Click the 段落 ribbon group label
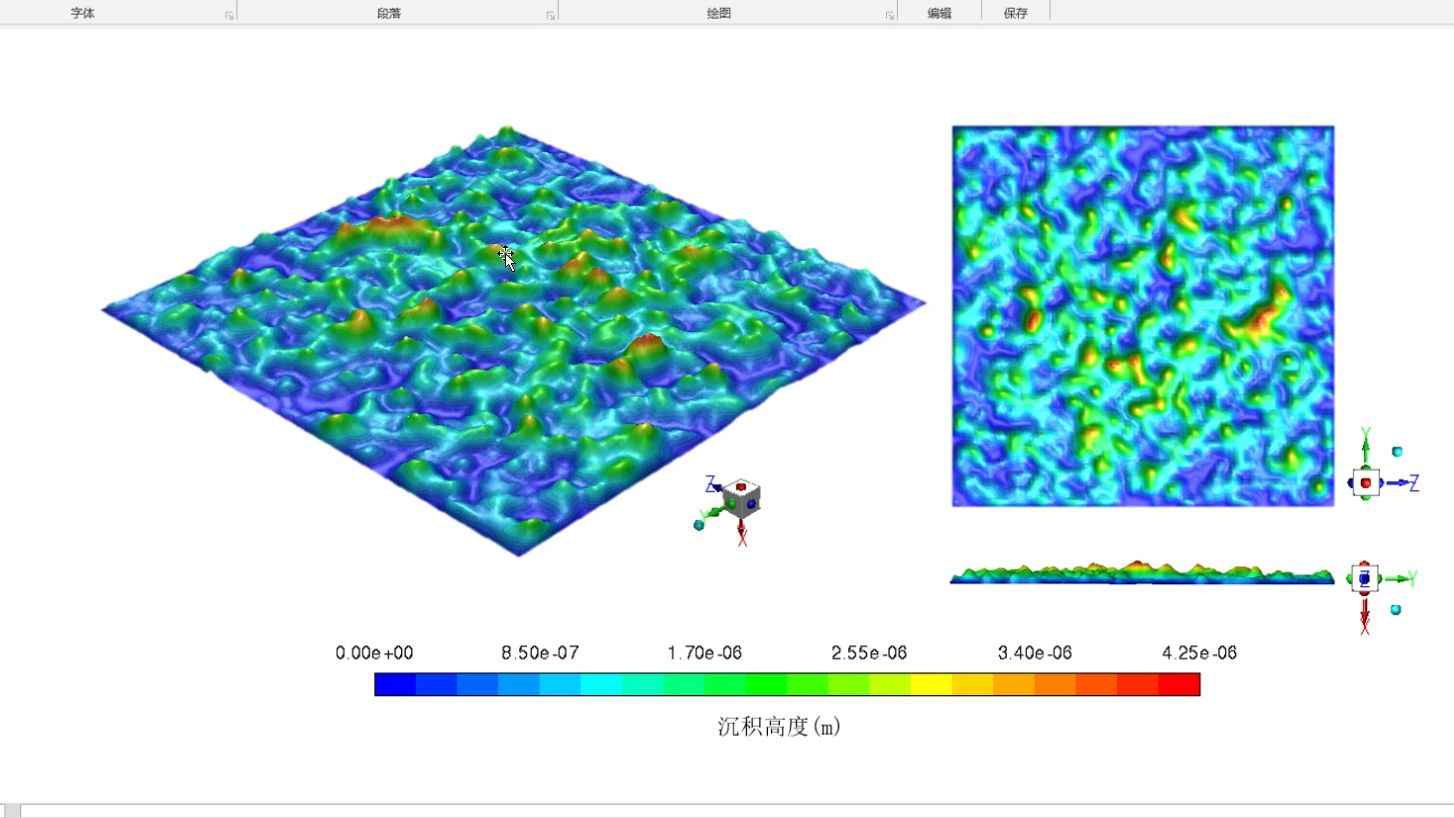Screen dimensions: 1454x818 (389, 14)
